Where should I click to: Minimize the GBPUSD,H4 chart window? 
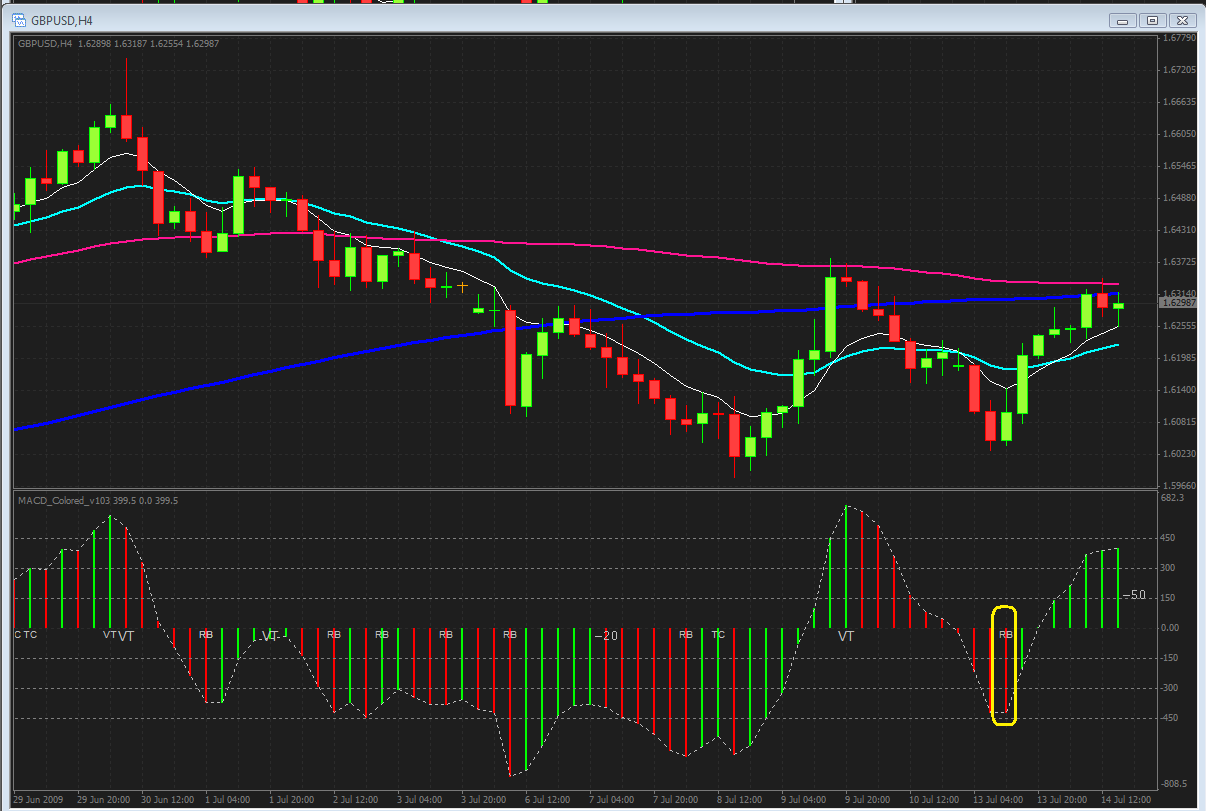coord(1125,20)
